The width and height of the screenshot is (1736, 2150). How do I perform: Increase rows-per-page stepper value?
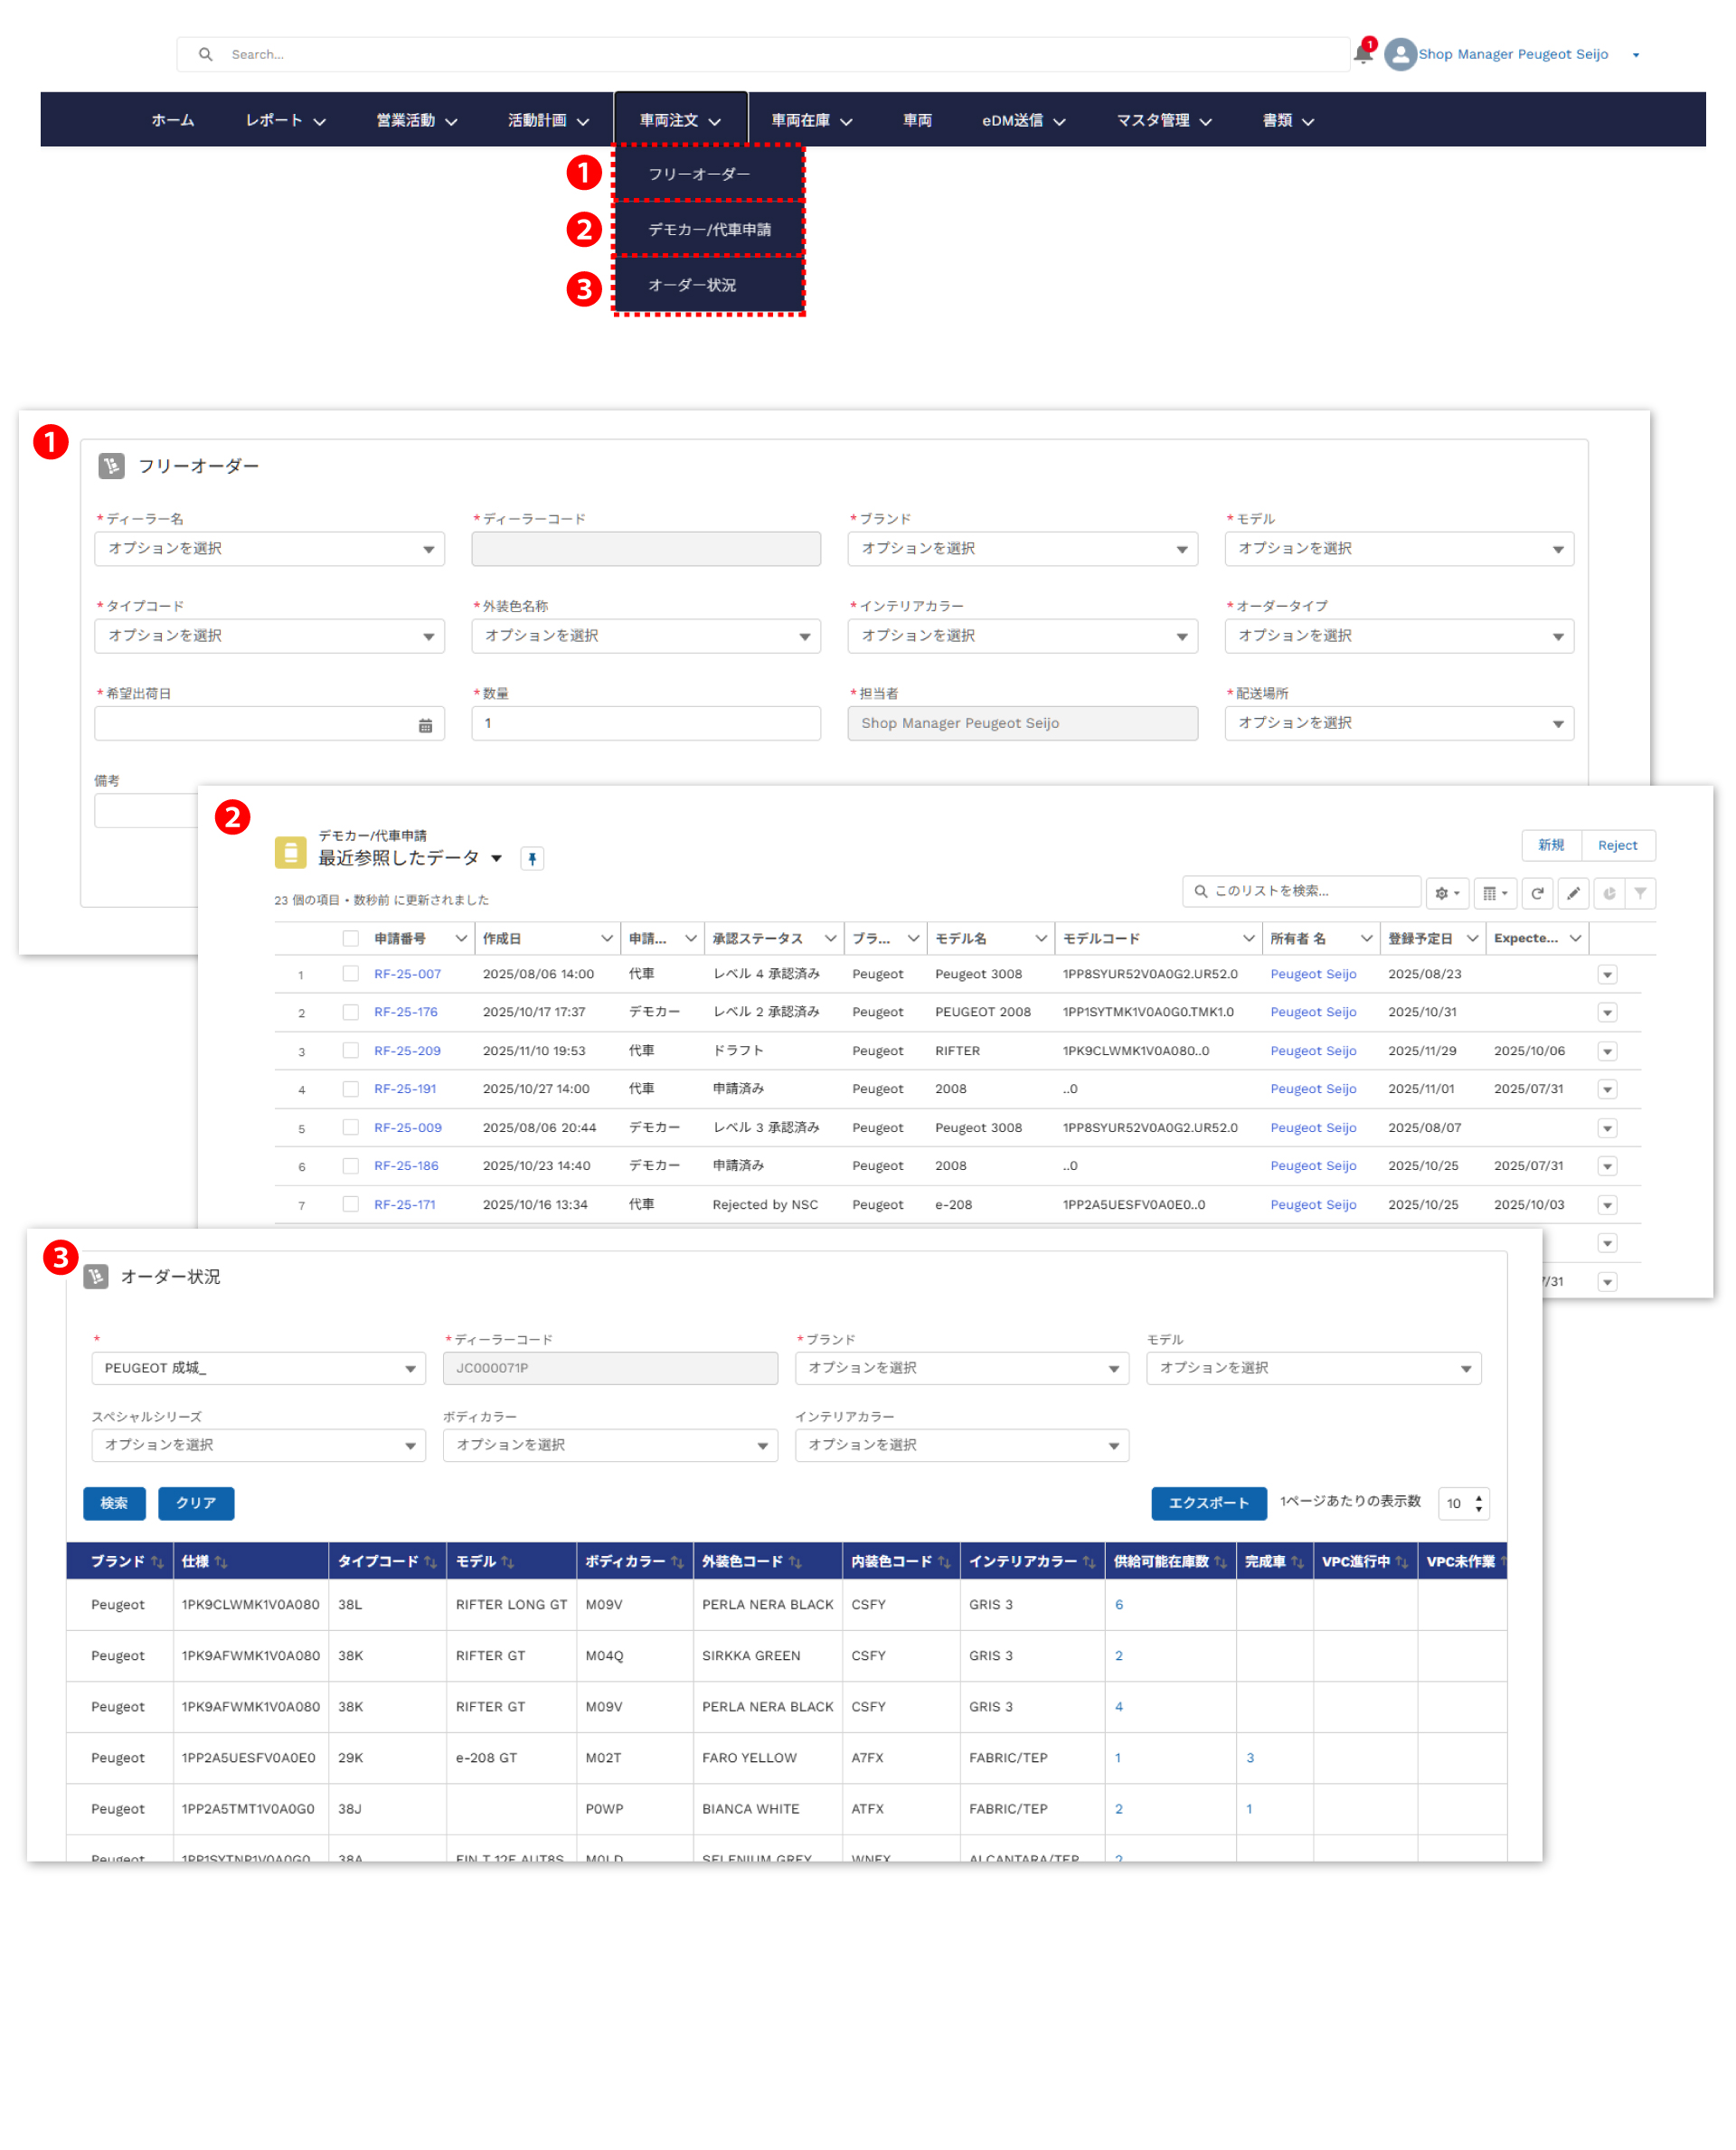coord(1478,1497)
